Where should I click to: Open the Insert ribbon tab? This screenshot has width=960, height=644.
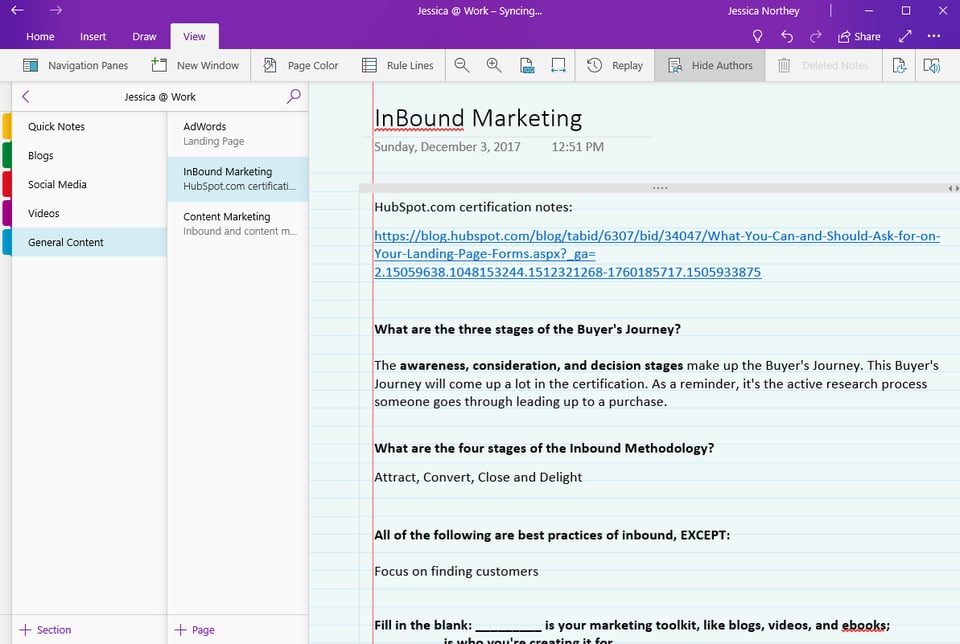click(93, 36)
